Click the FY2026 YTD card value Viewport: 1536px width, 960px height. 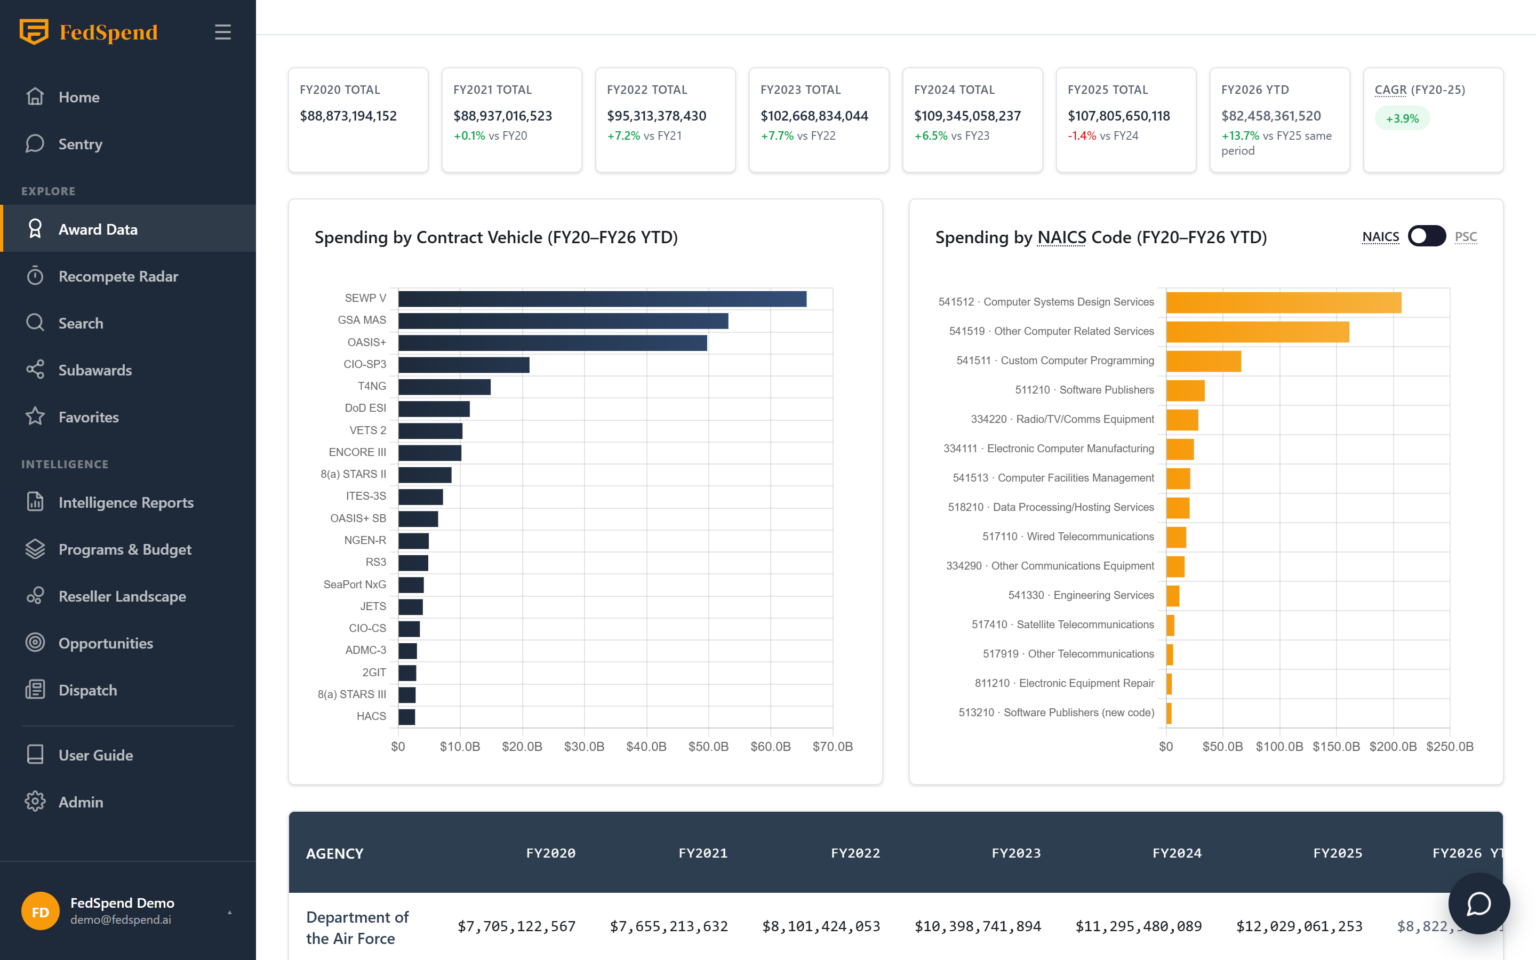click(x=1271, y=116)
